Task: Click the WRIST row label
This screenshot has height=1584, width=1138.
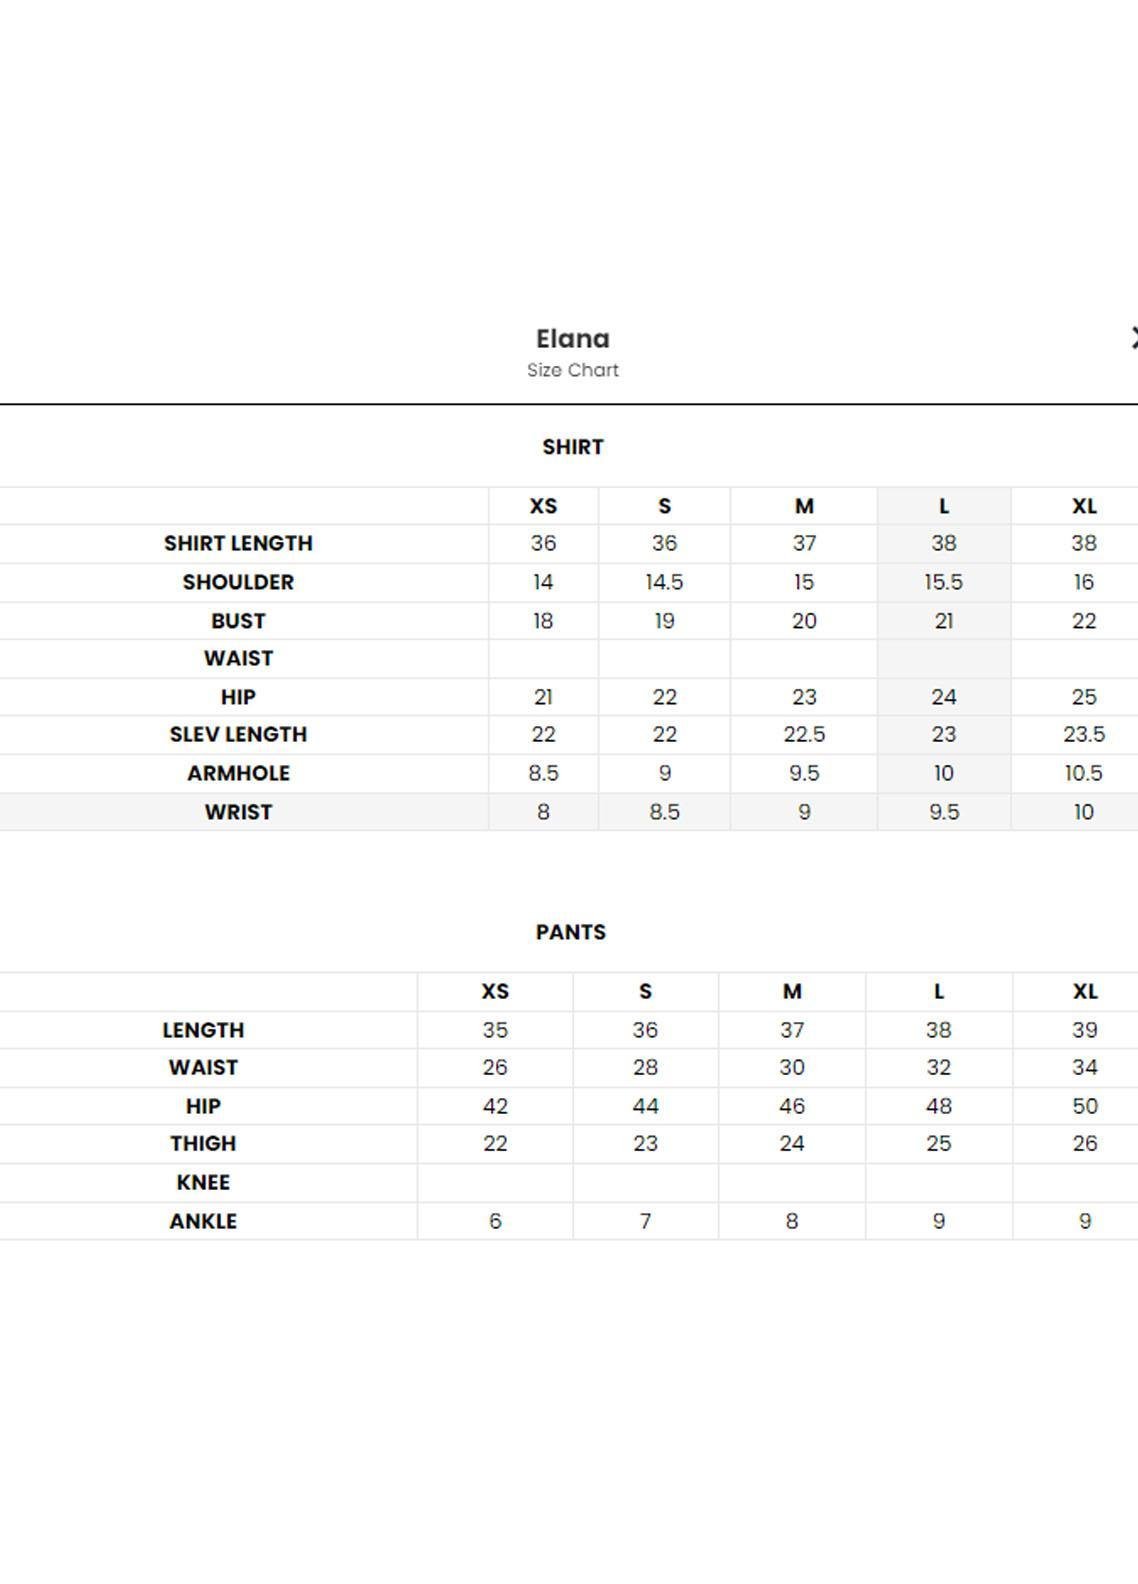Action: coord(238,812)
